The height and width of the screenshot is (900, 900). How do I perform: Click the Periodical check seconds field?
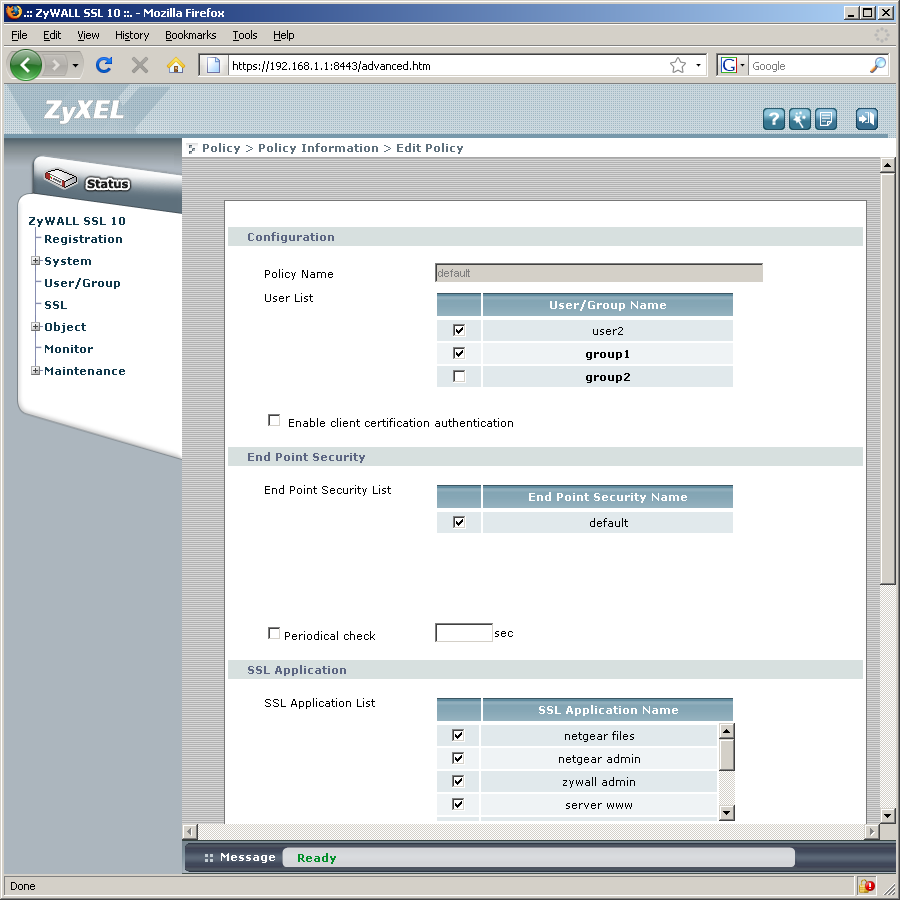tap(464, 633)
